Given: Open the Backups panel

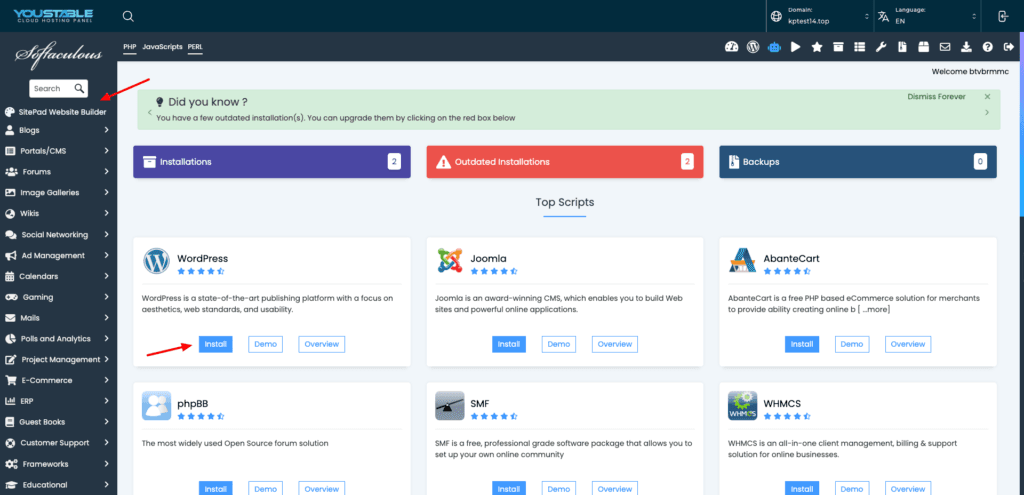Looking at the screenshot, I should pos(858,162).
